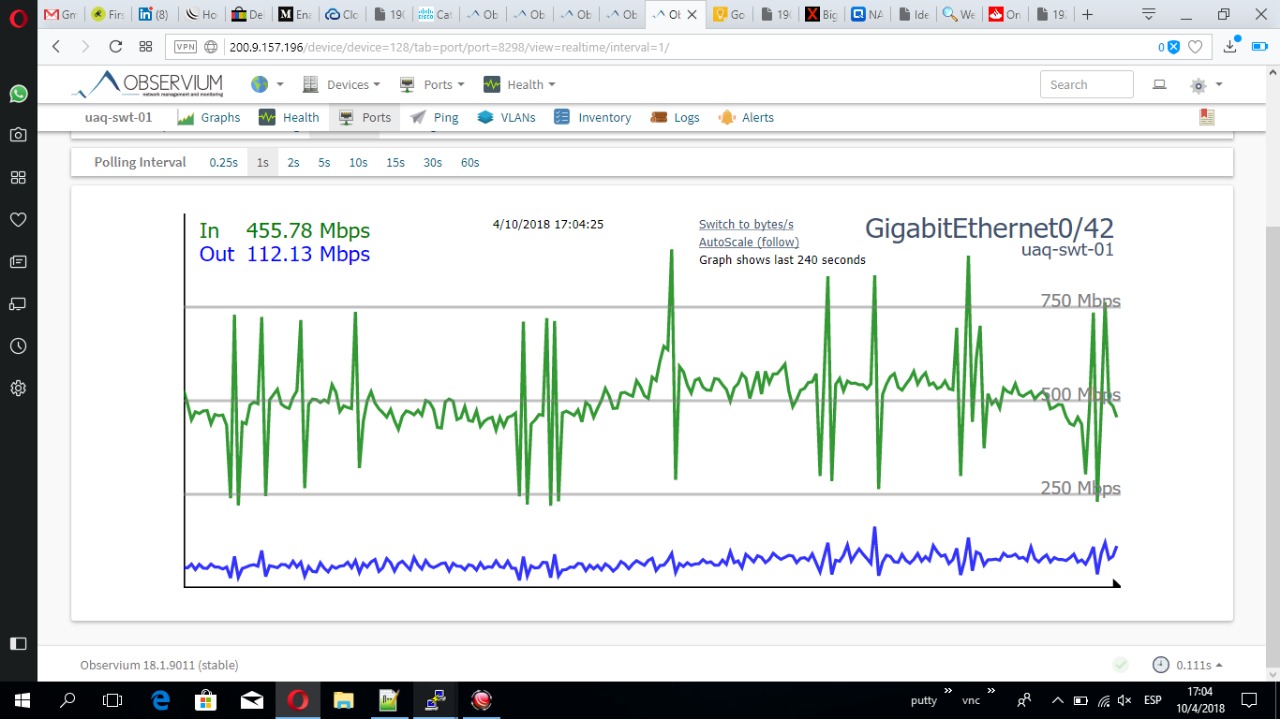Screen dimensions: 1280x719
Task: Click the Observium Search field
Action: coord(1086,85)
